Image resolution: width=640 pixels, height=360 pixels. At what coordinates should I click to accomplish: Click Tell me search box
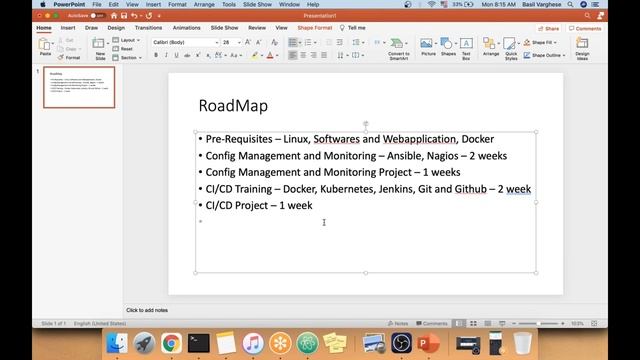coord(353,28)
